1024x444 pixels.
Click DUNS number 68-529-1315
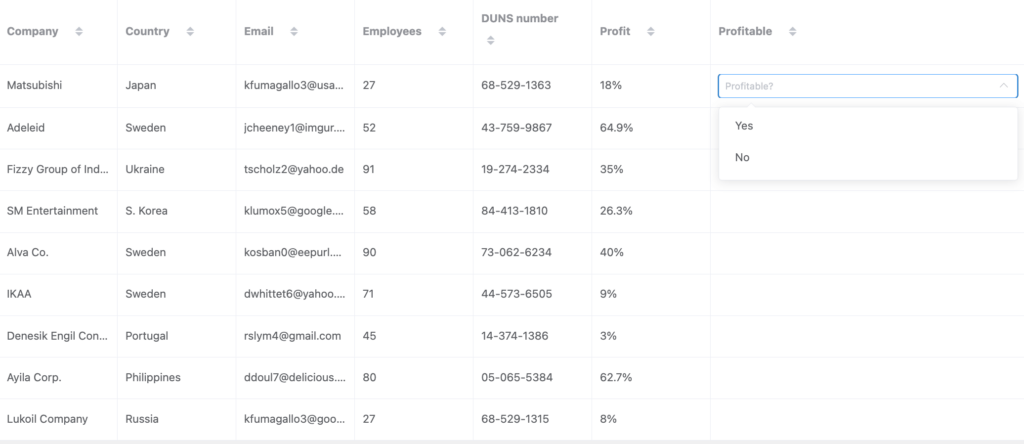[x=515, y=419]
